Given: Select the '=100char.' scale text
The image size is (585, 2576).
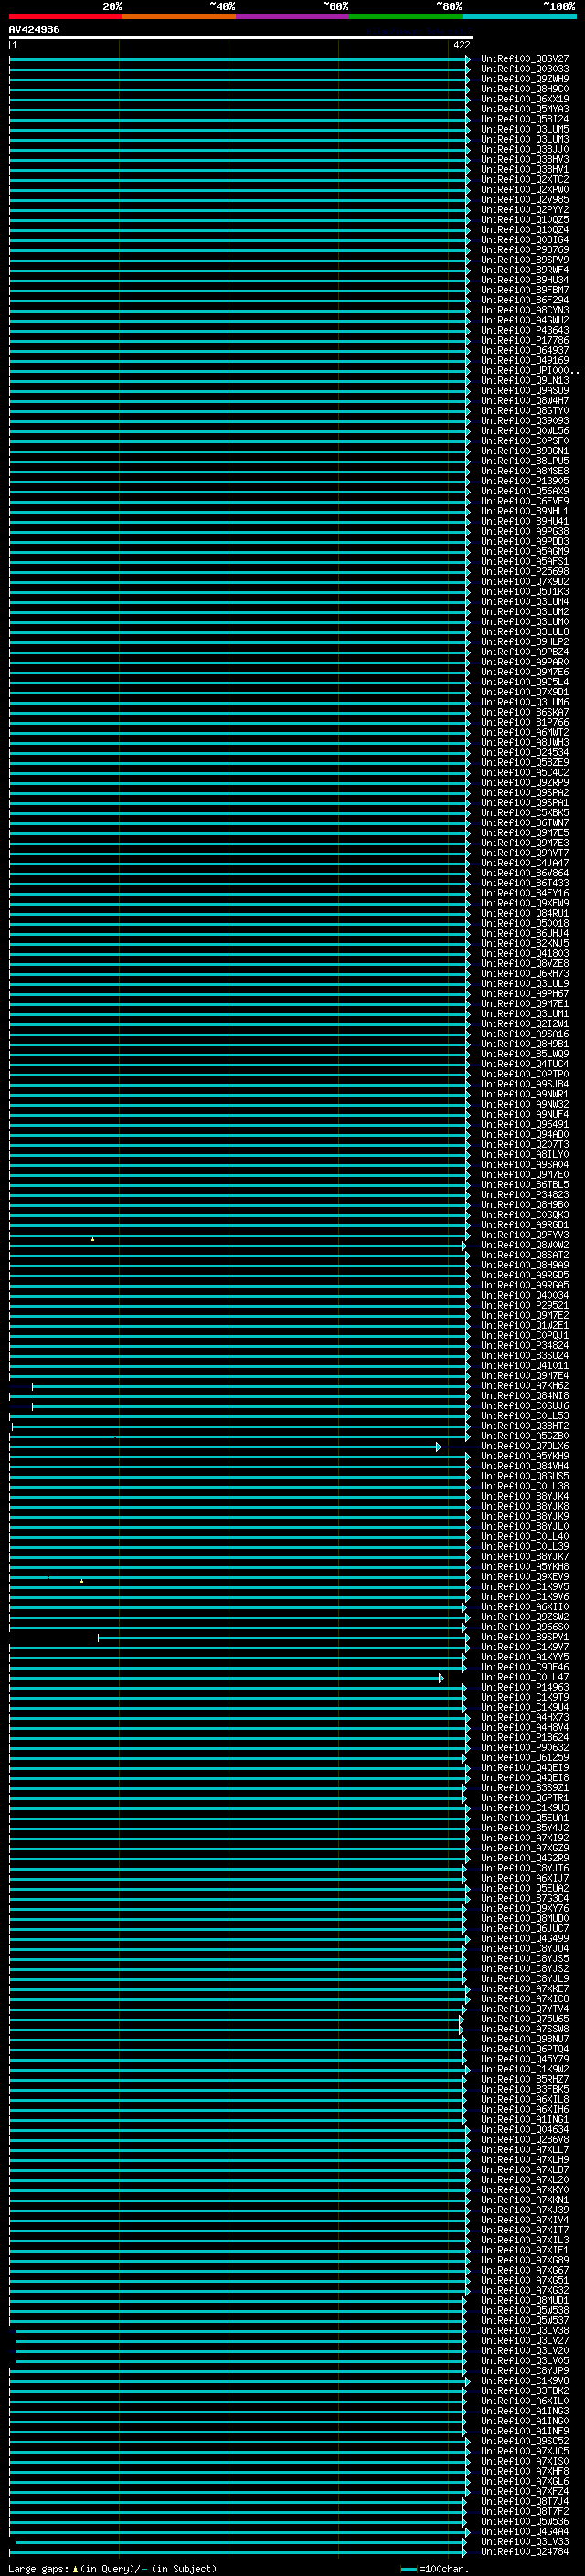Looking at the screenshot, I should click(444, 2568).
